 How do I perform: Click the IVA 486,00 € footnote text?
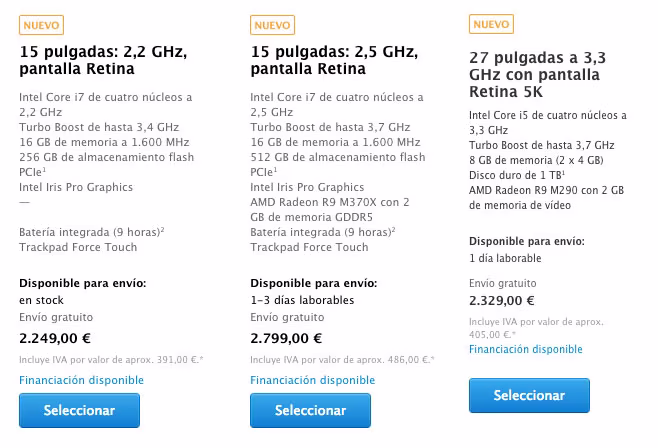coord(342,359)
